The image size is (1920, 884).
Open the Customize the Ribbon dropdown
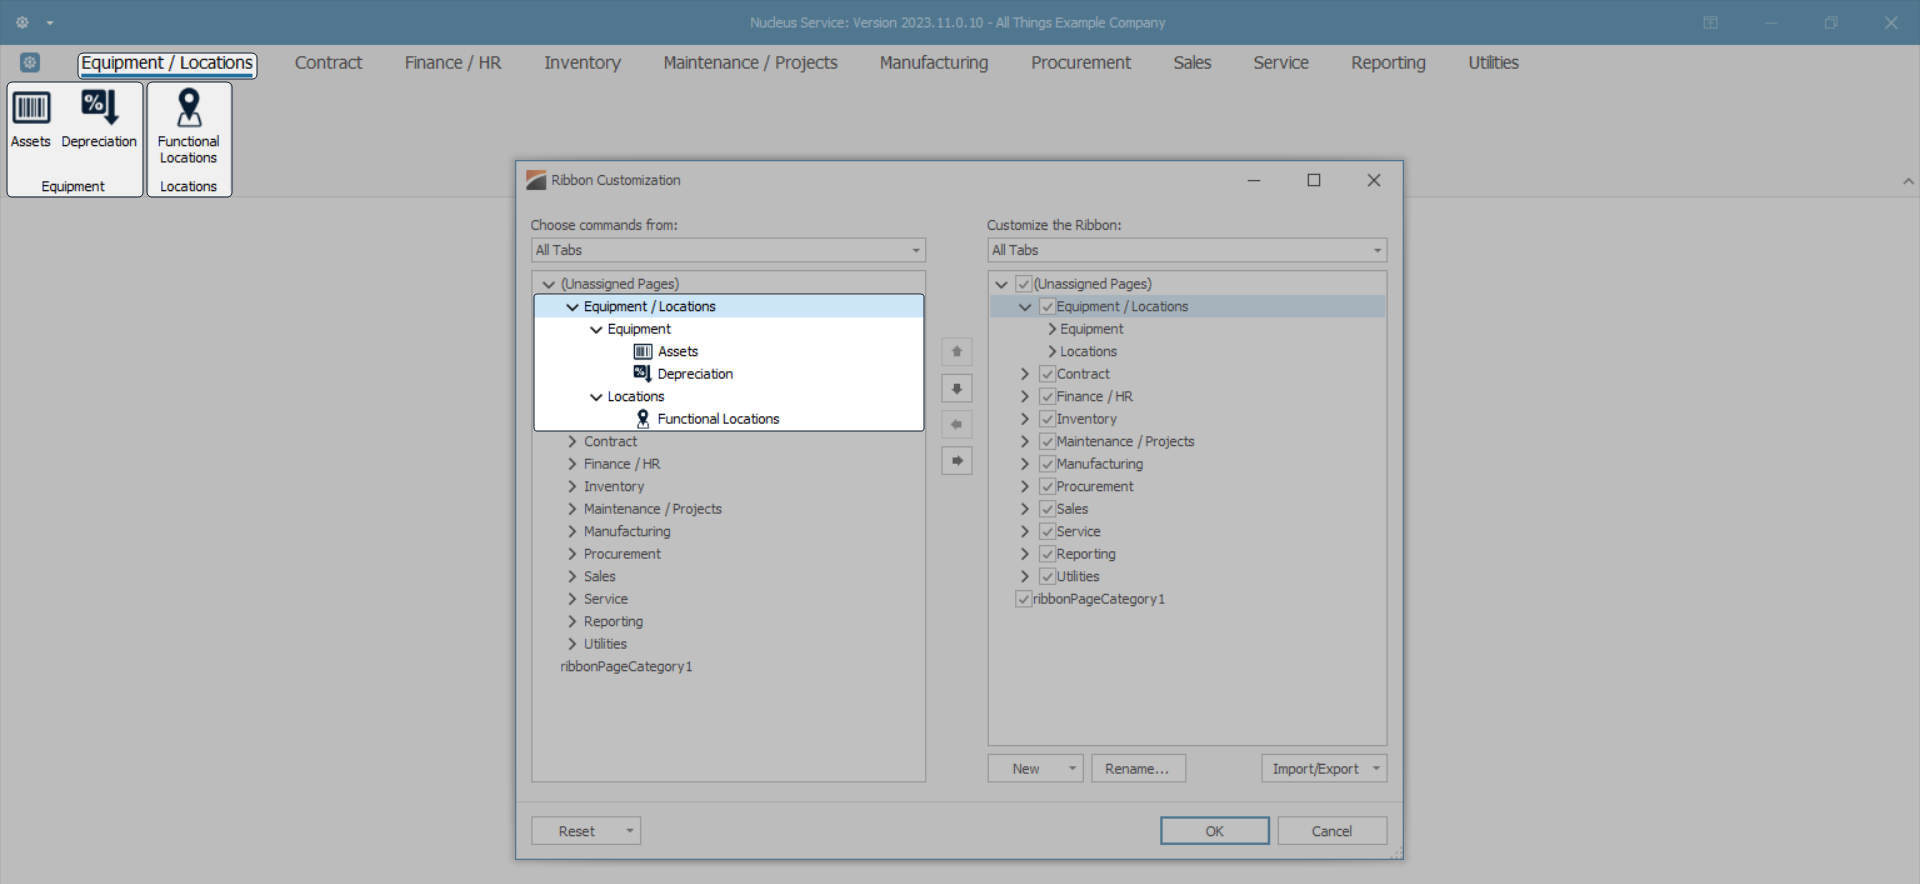pos(1187,250)
